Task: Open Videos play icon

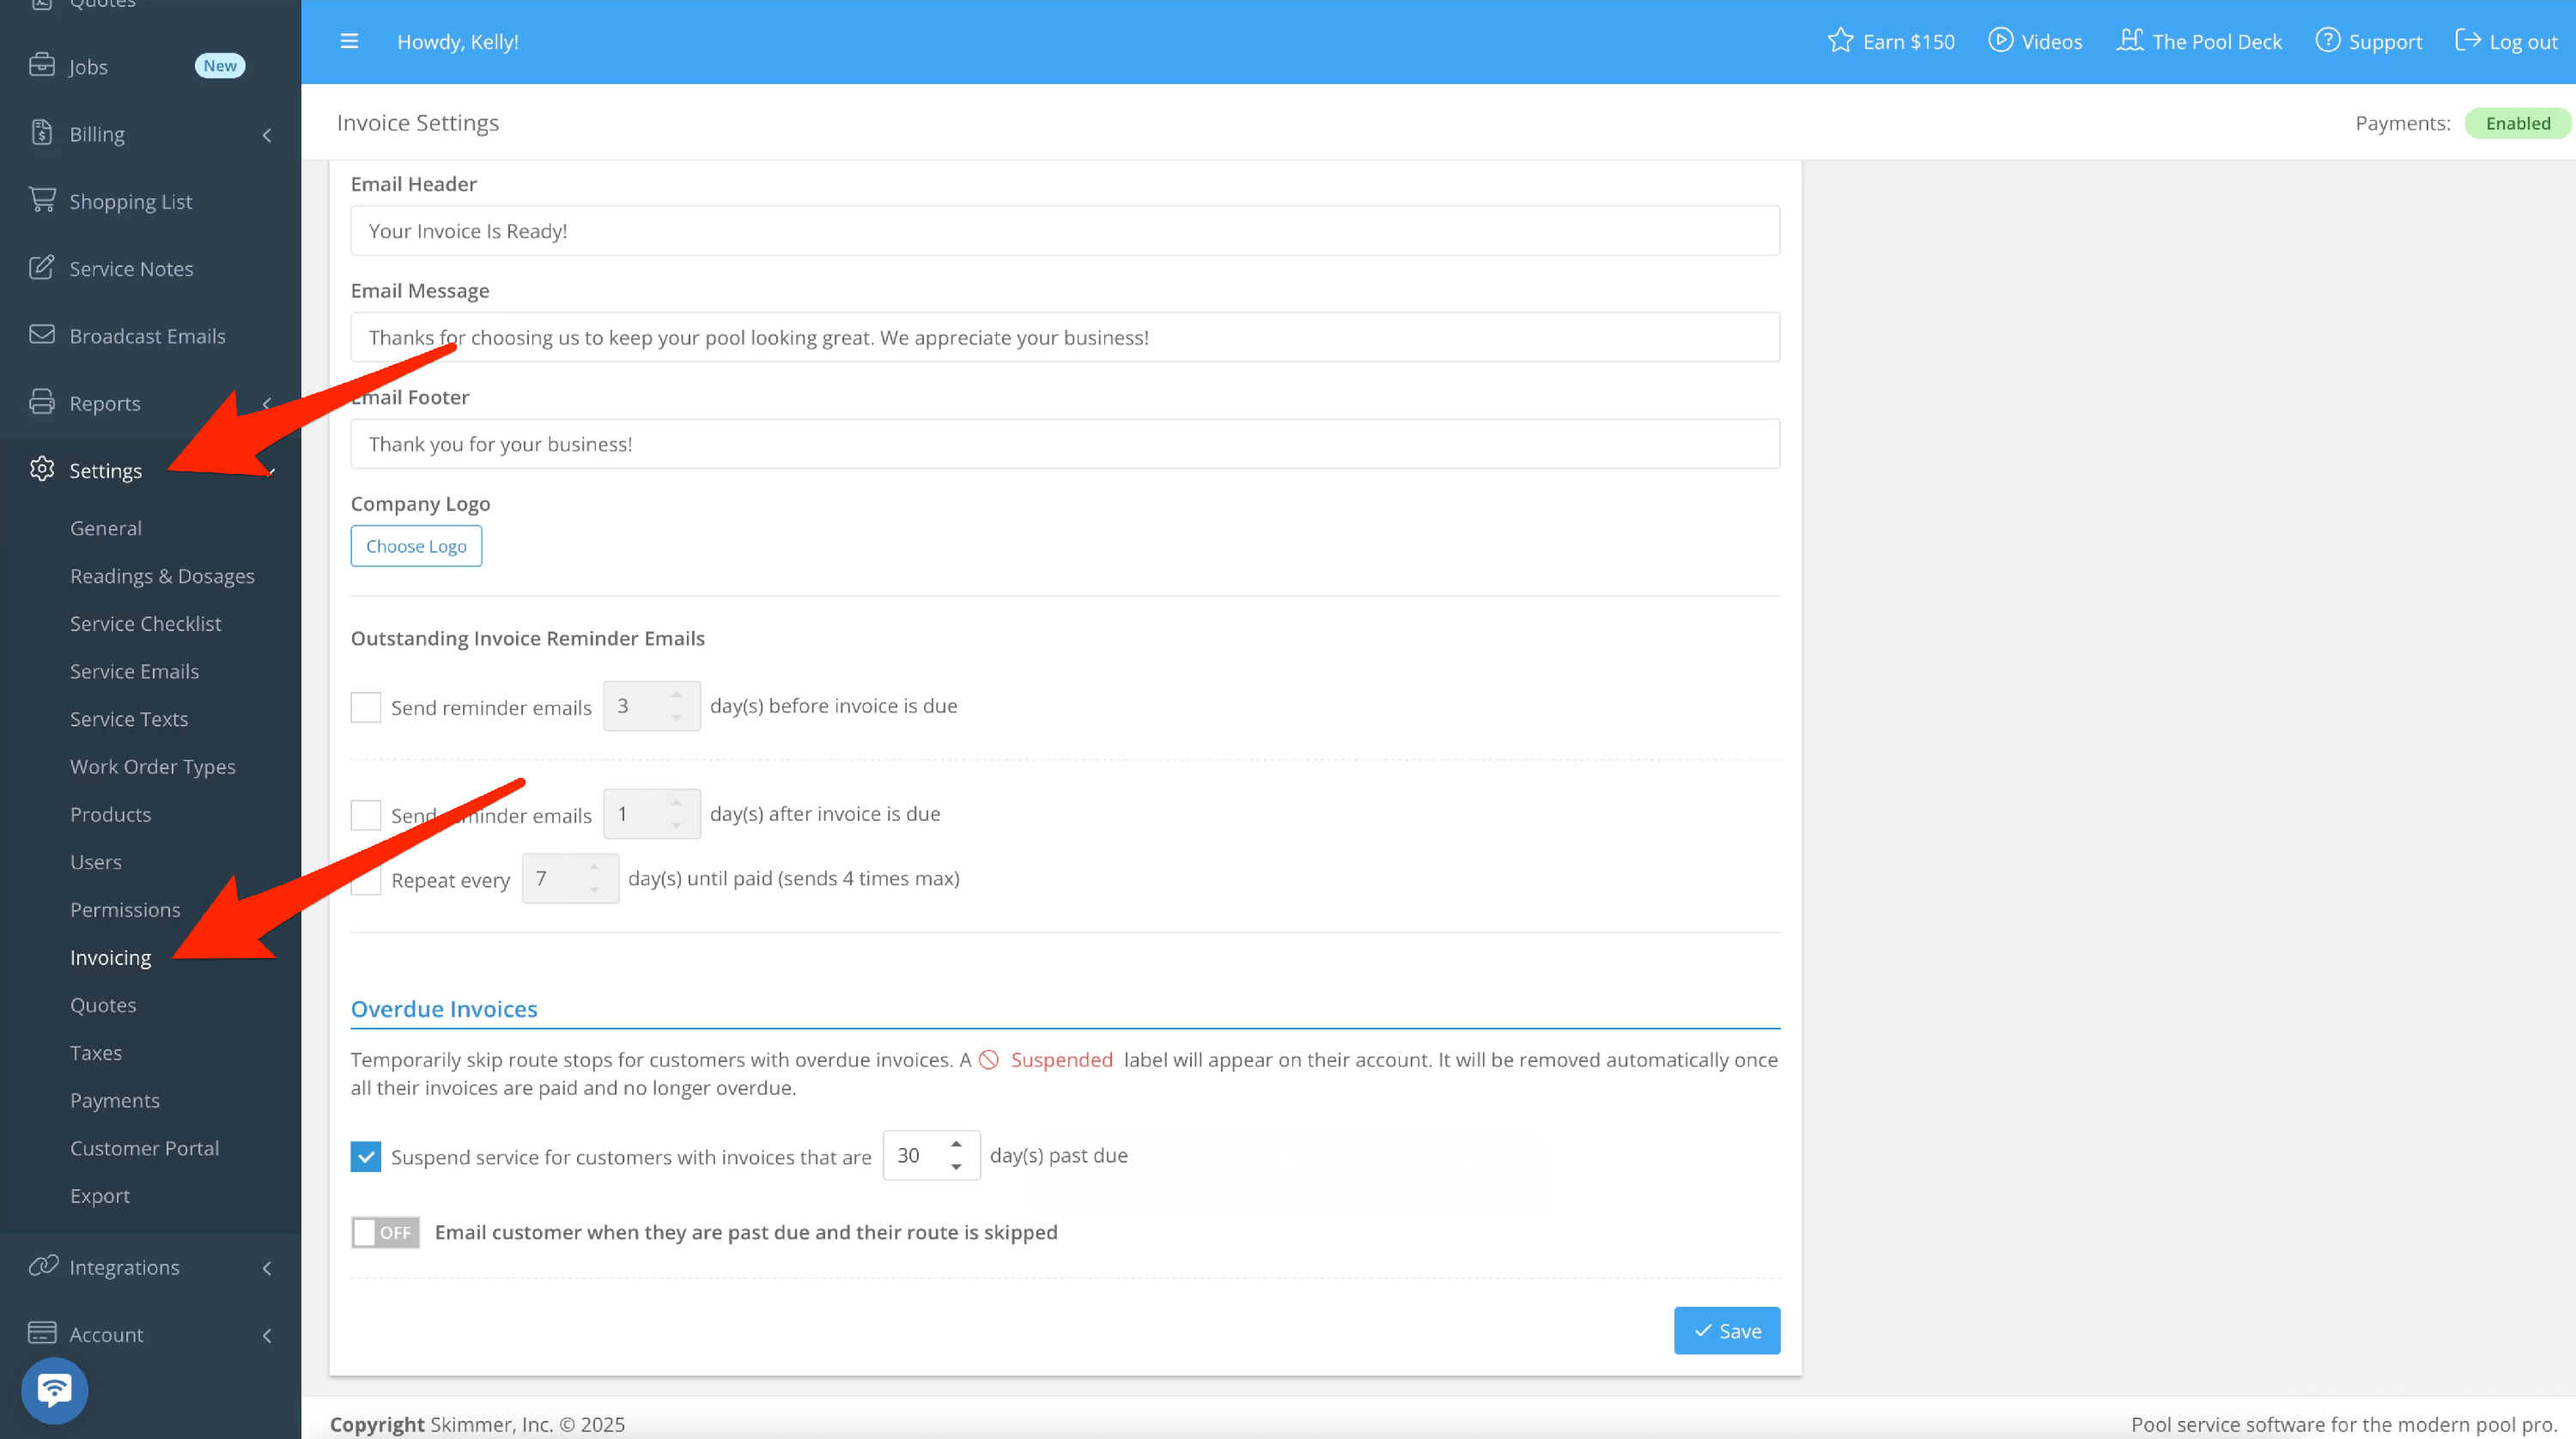Action: (2000, 40)
